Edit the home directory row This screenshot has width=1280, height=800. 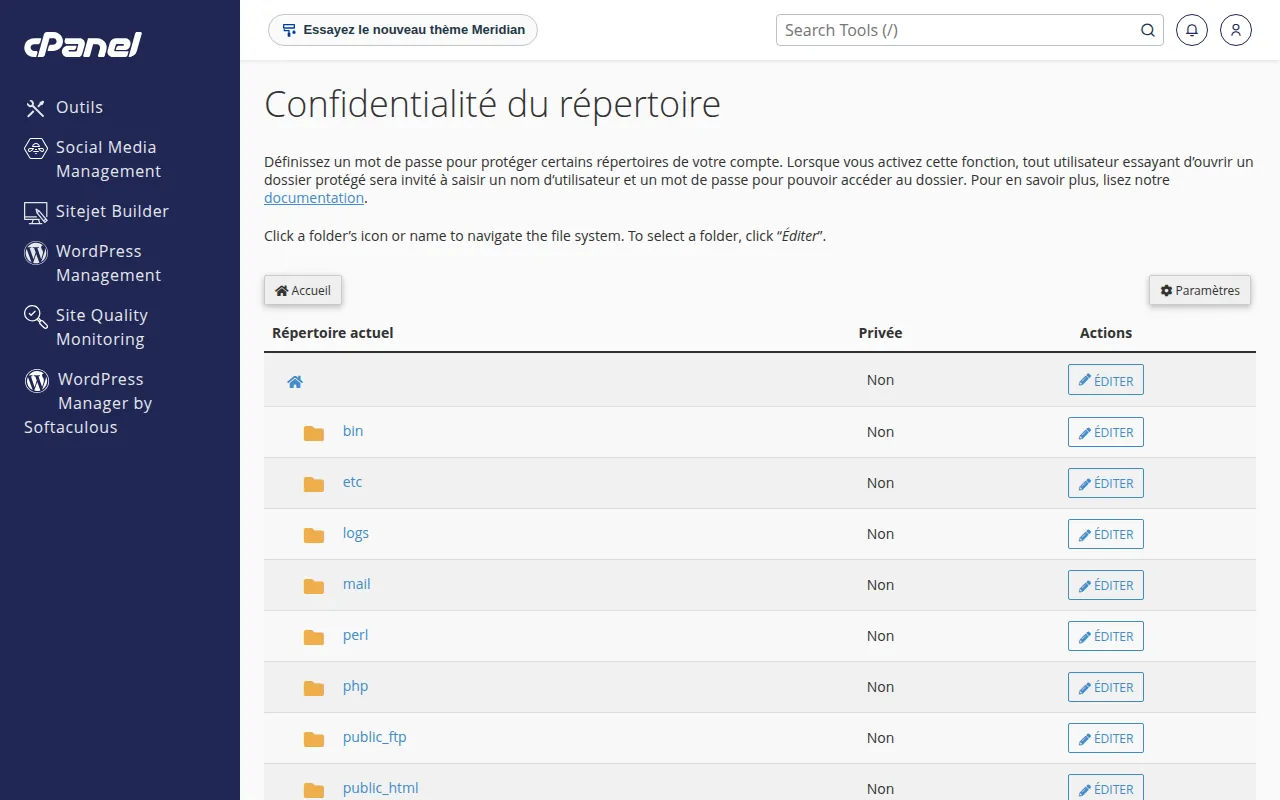pos(1106,380)
